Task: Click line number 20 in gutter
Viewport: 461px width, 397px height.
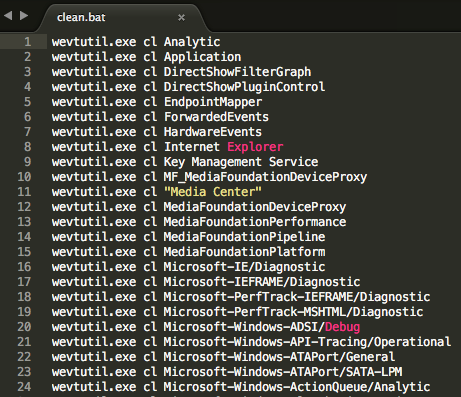Action: (x=24, y=327)
